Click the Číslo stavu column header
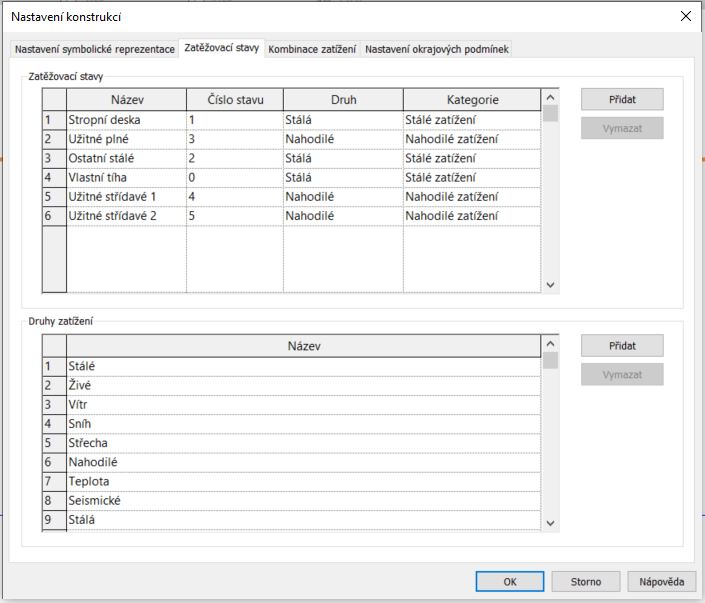705x603 pixels. coord(235,100)
